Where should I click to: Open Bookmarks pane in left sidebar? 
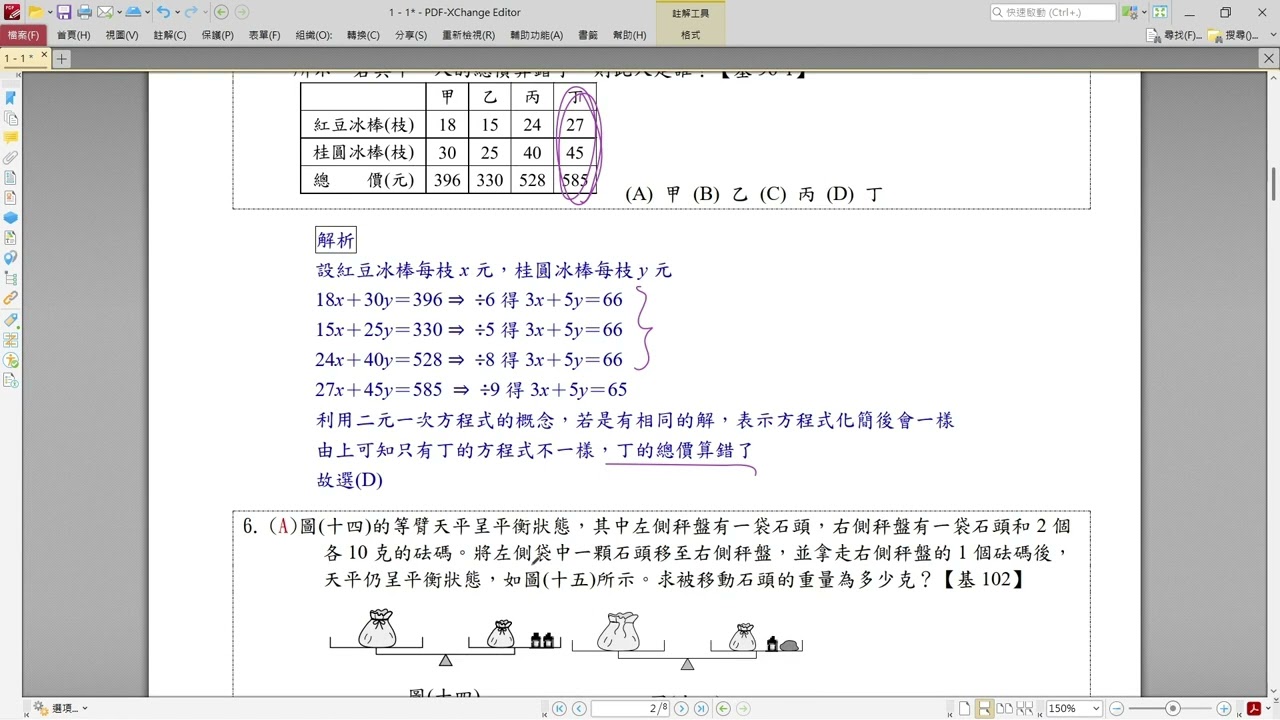click(10, 98)
